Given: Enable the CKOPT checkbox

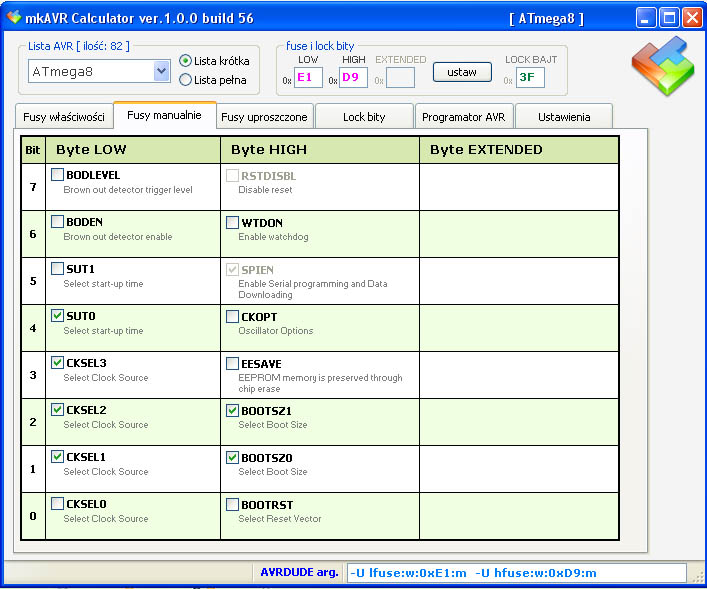Looking at the screenshot, I should [232, 317].
